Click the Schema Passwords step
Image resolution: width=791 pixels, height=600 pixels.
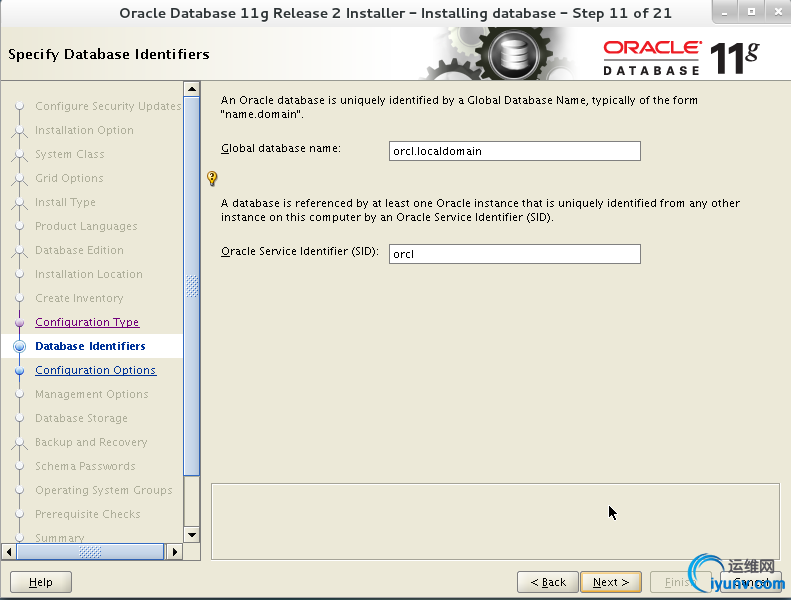pyautogui.click(x=85, y=466)
